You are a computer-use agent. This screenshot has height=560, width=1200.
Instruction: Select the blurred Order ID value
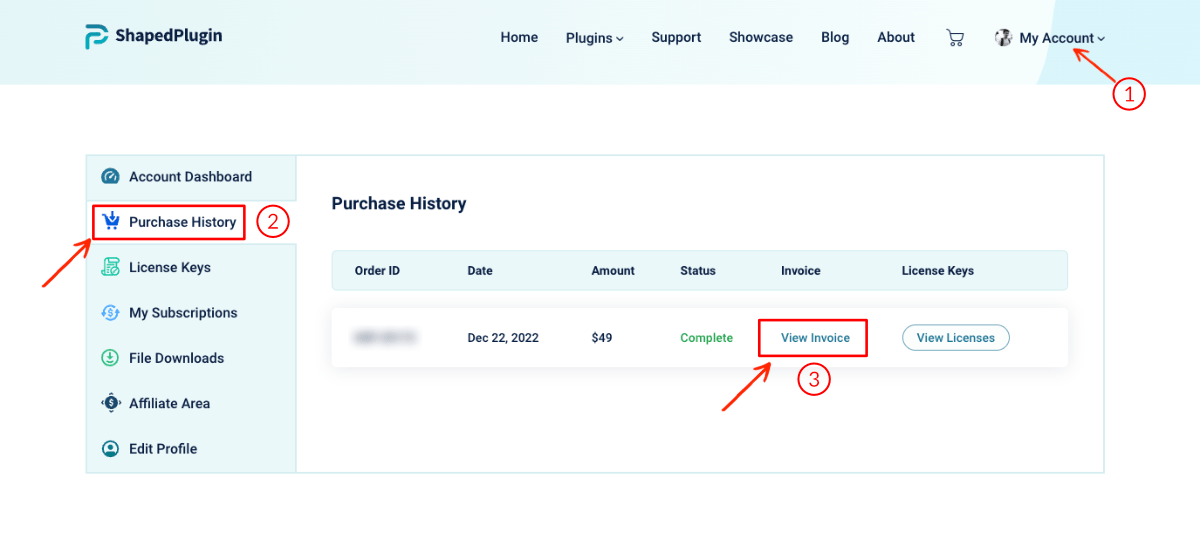[385, 338]
